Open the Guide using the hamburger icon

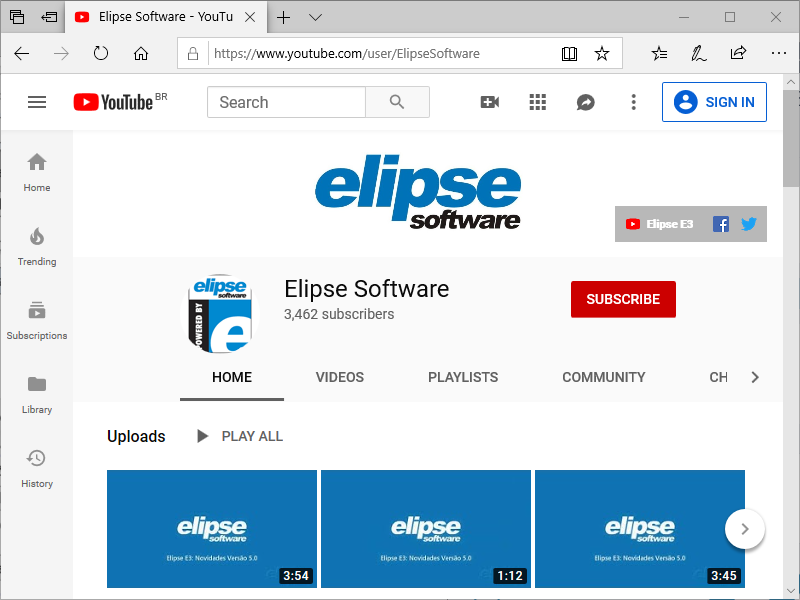click(x=37, y=101)
